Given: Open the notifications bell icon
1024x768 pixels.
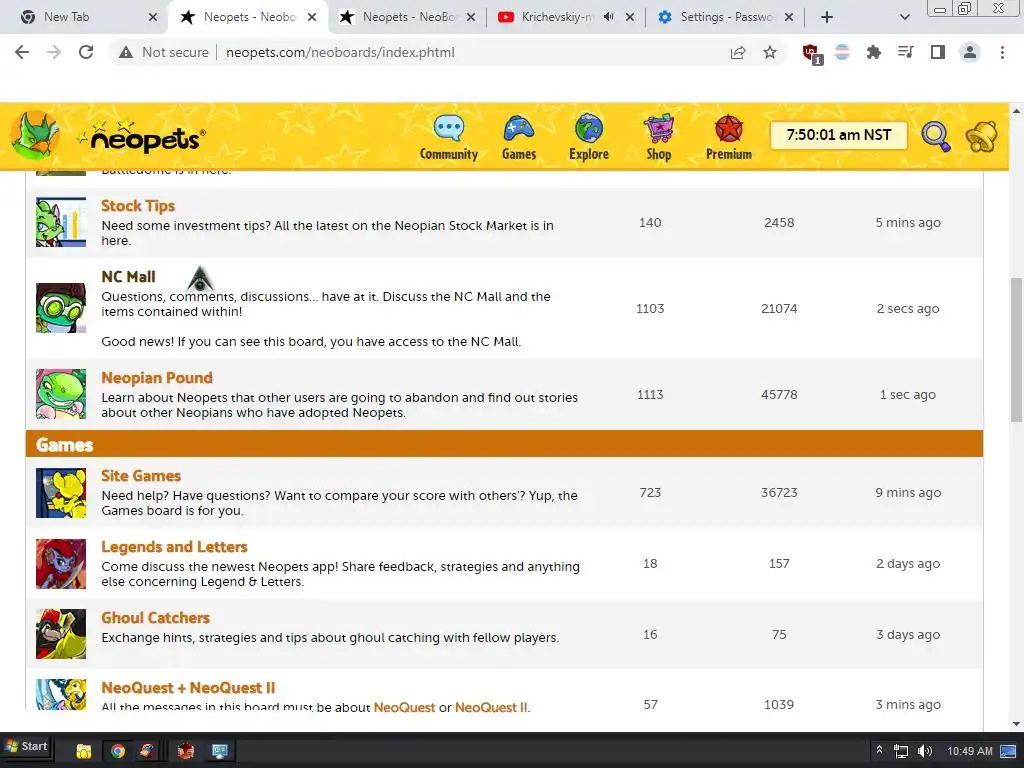Looking at the screenshot, I should pos(982,136).
